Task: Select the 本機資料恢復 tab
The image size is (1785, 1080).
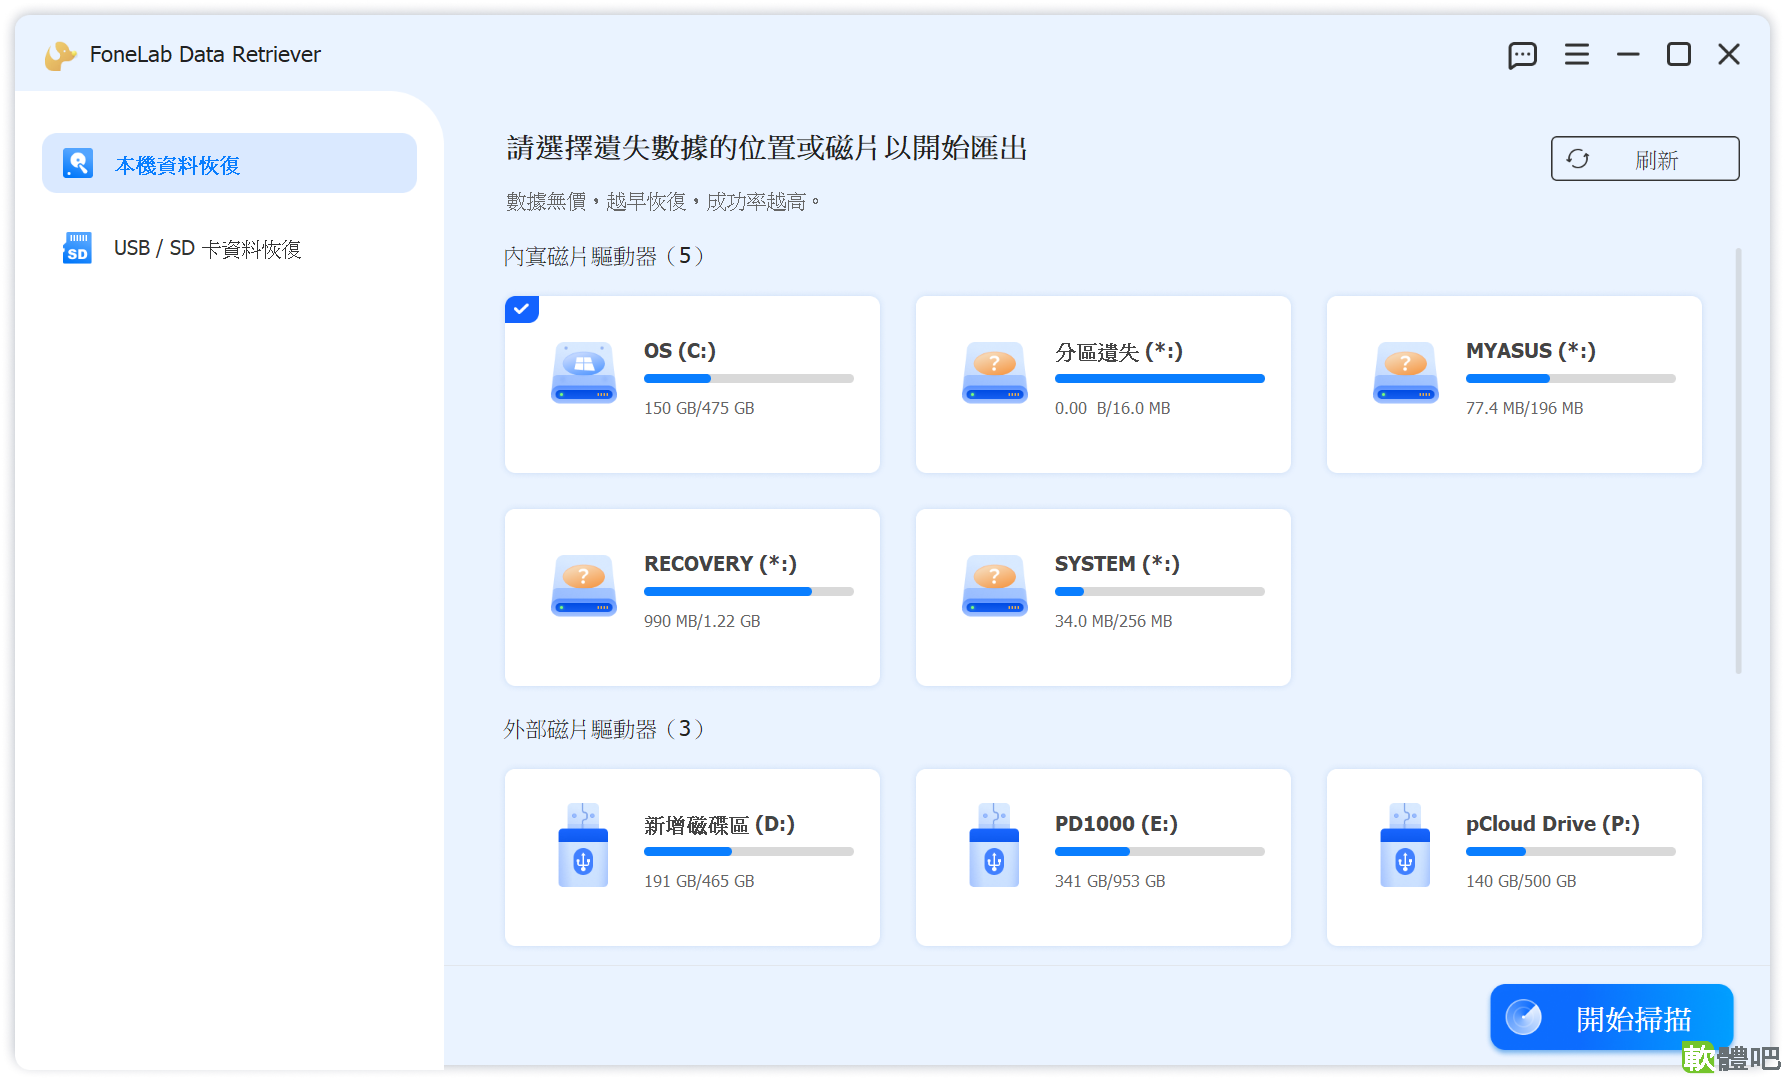Action: tap(229, 163)
